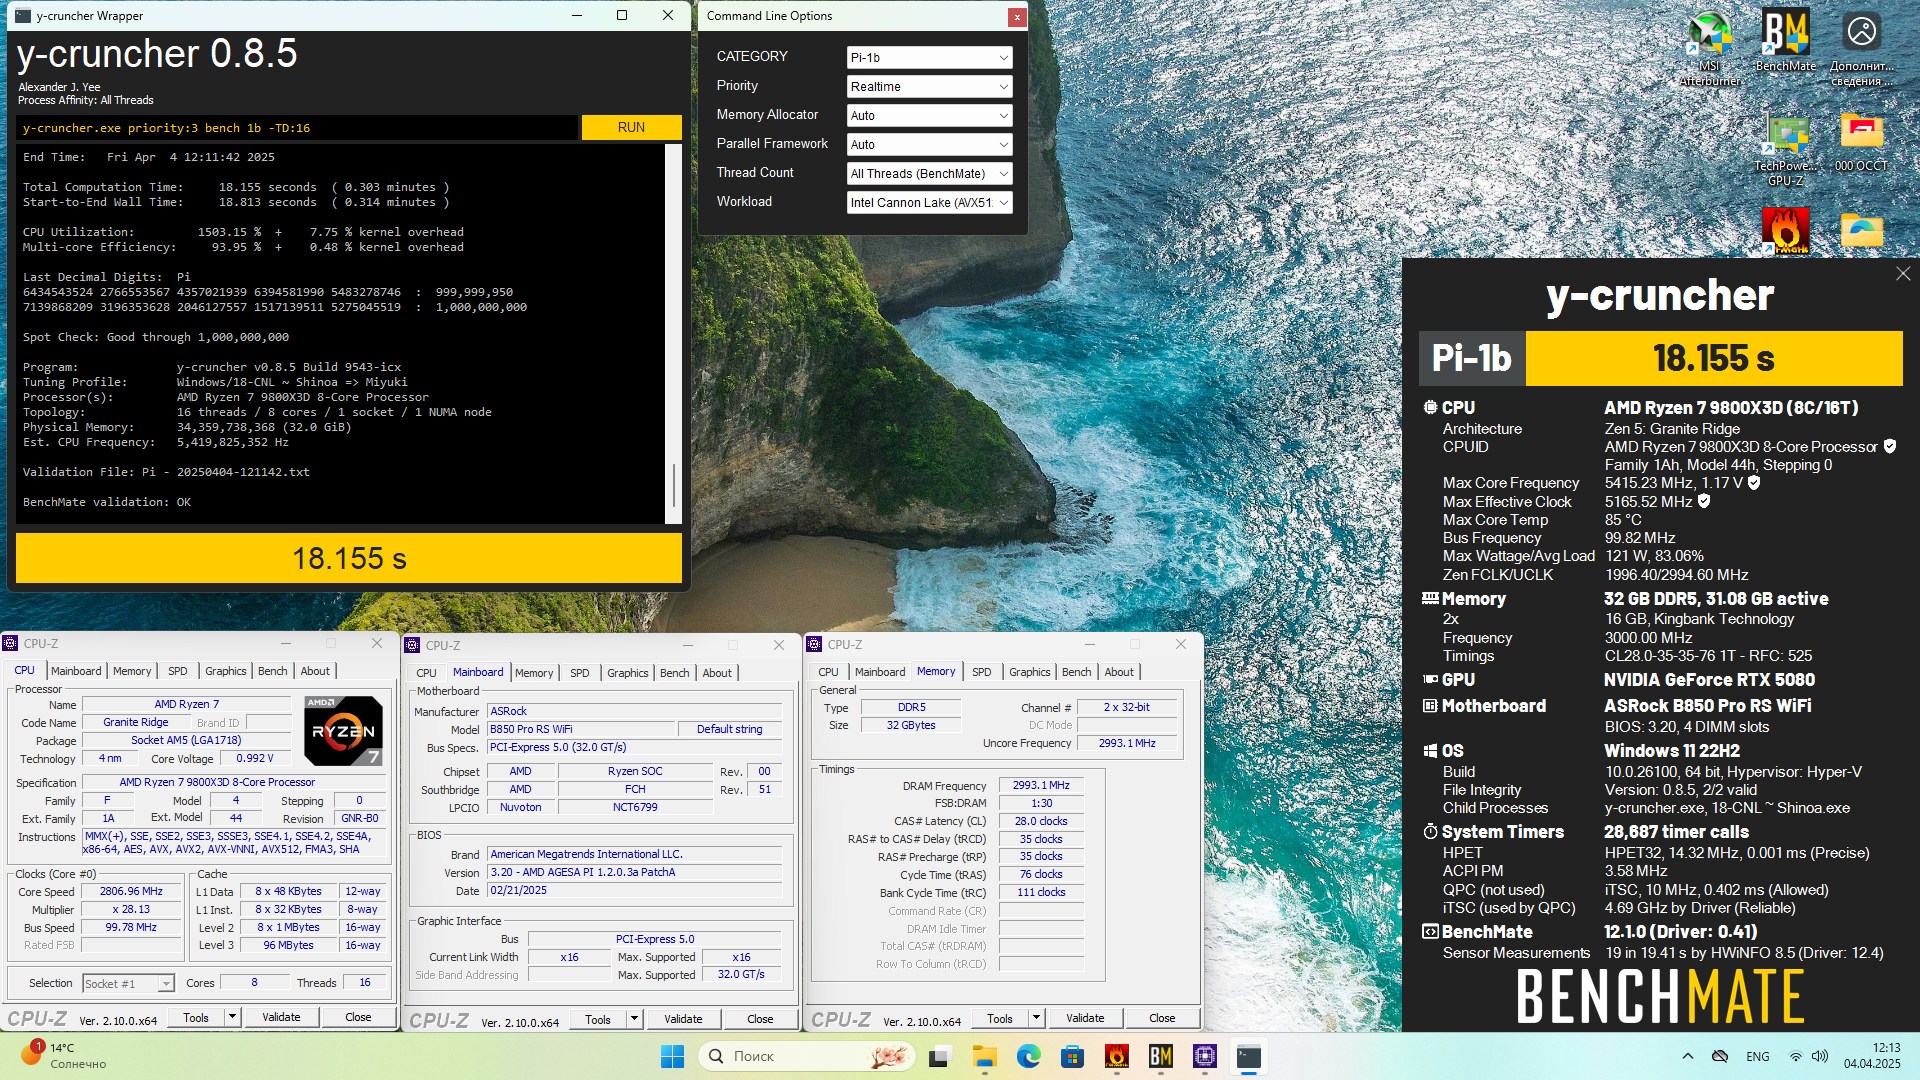Click the GPU icon in BenchMate panel
Image resolution: width=1920 pixels, height=1080 pixels.
(x=1430, y=680)
